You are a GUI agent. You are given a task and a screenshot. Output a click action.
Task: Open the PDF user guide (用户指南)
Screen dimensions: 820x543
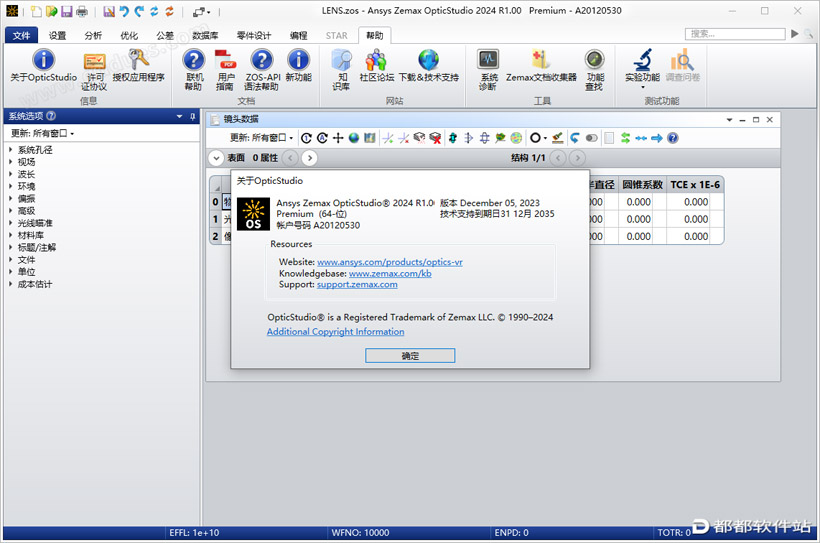pos(225,60)
